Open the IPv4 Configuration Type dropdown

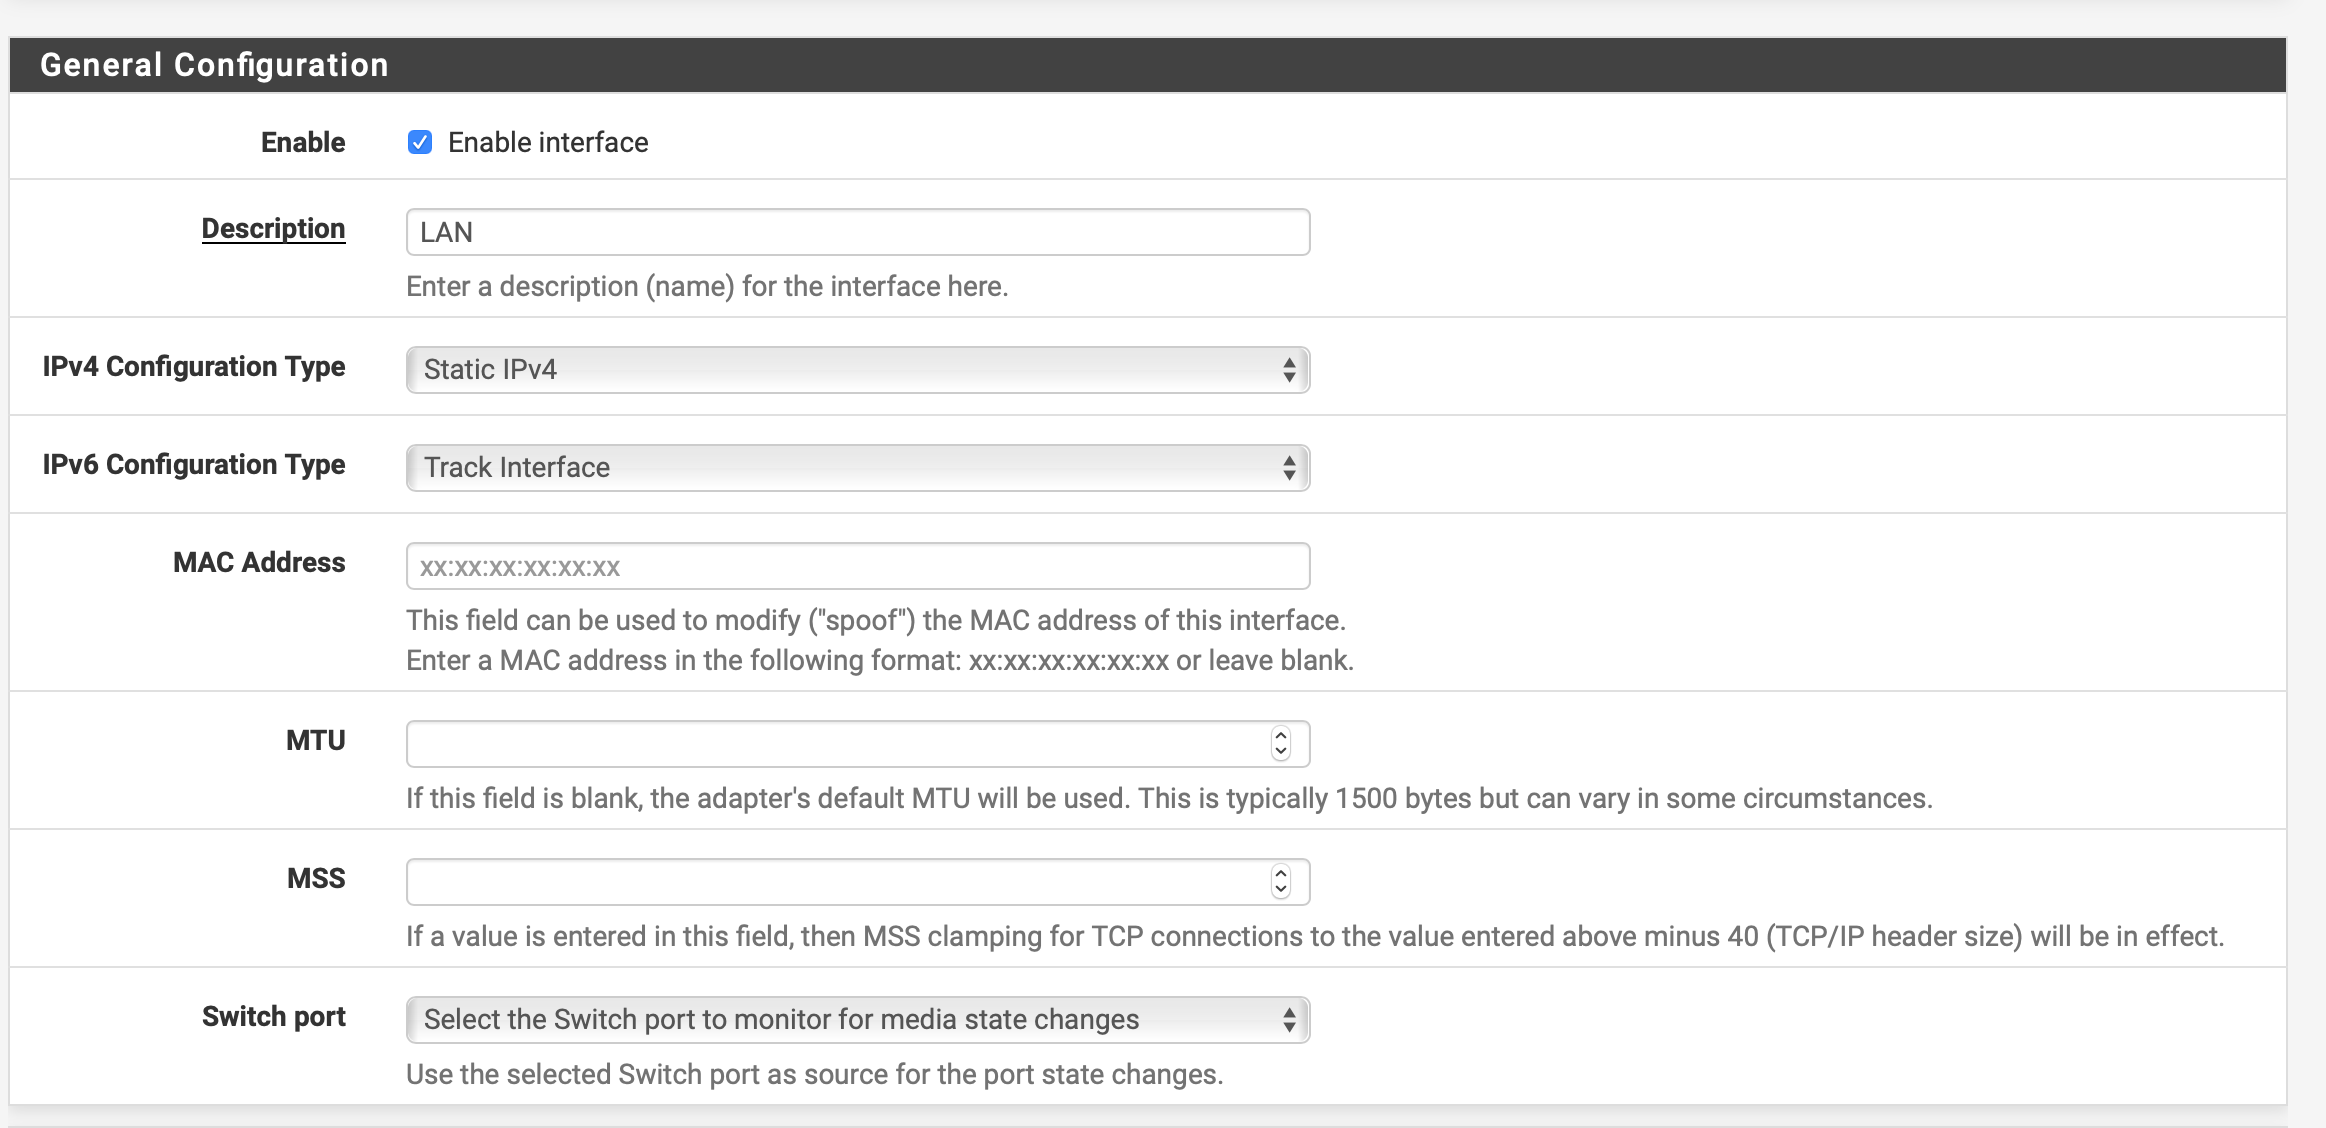point(857,370)
